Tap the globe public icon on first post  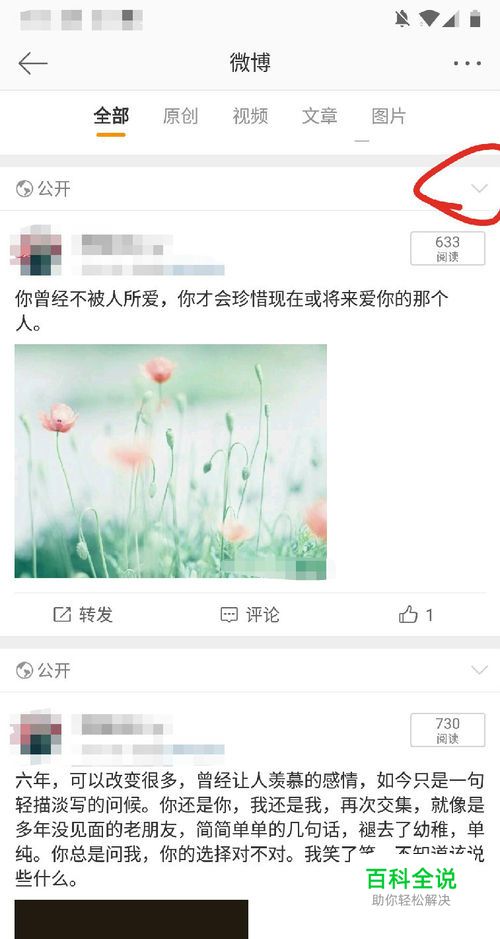(25, 189)
